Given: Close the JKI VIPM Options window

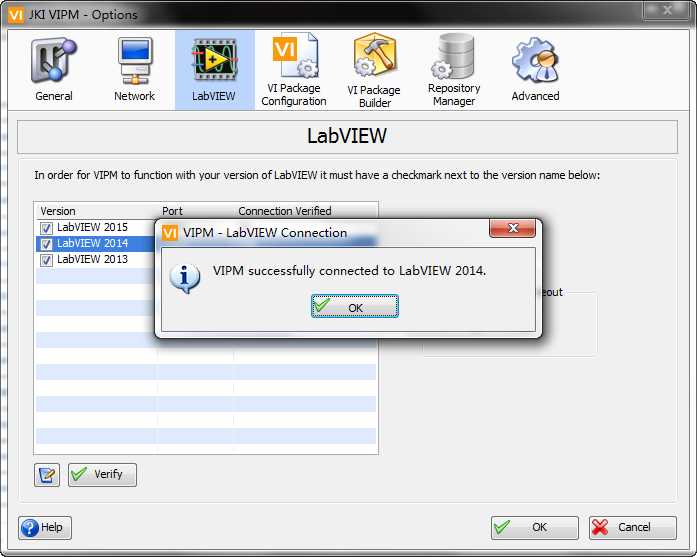Looking at the screenshot, I should click(x=667, y=10).
